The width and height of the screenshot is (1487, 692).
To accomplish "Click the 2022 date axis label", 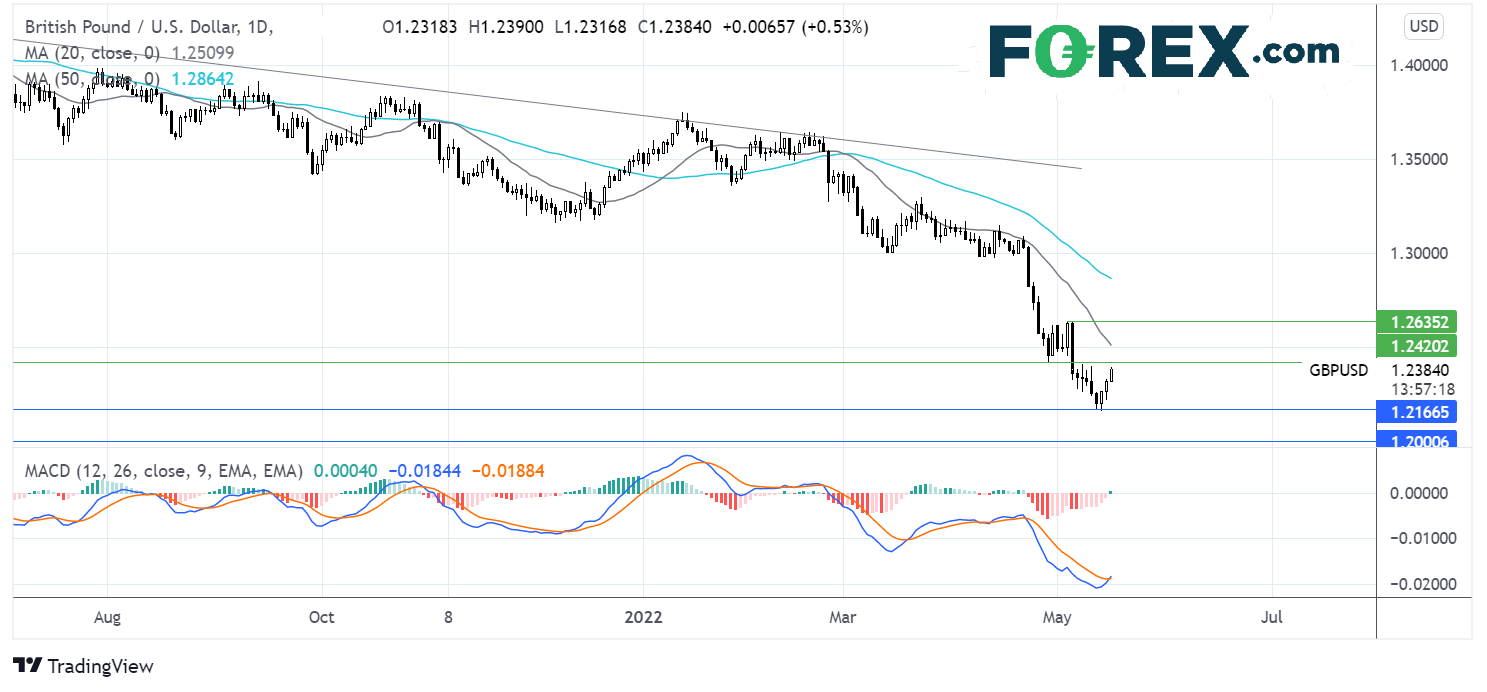I will (644, 618).
